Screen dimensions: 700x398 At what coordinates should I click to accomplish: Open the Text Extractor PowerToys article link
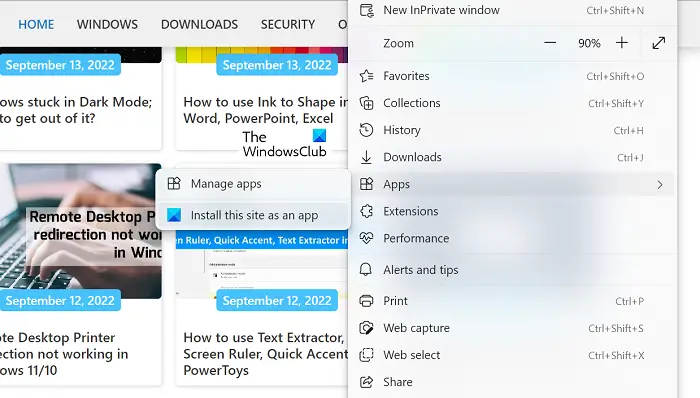(x=266, y=354)
